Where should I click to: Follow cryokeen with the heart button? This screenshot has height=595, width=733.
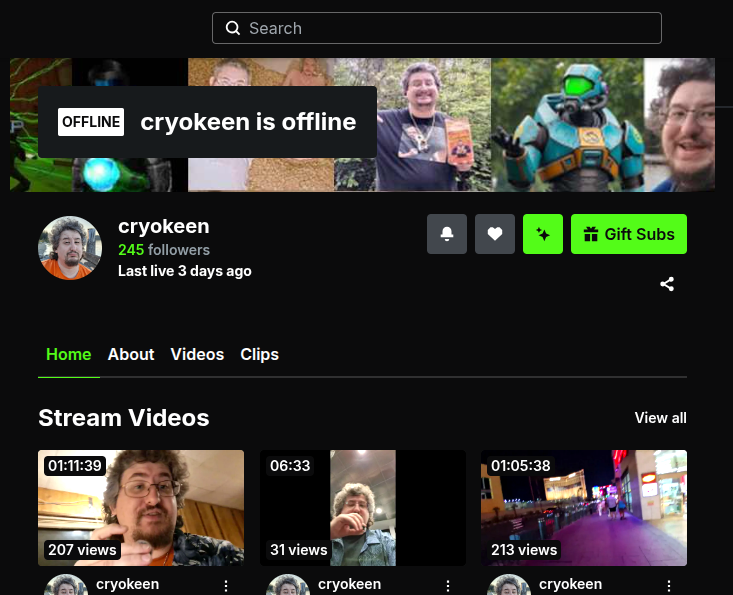pos(495,234)
